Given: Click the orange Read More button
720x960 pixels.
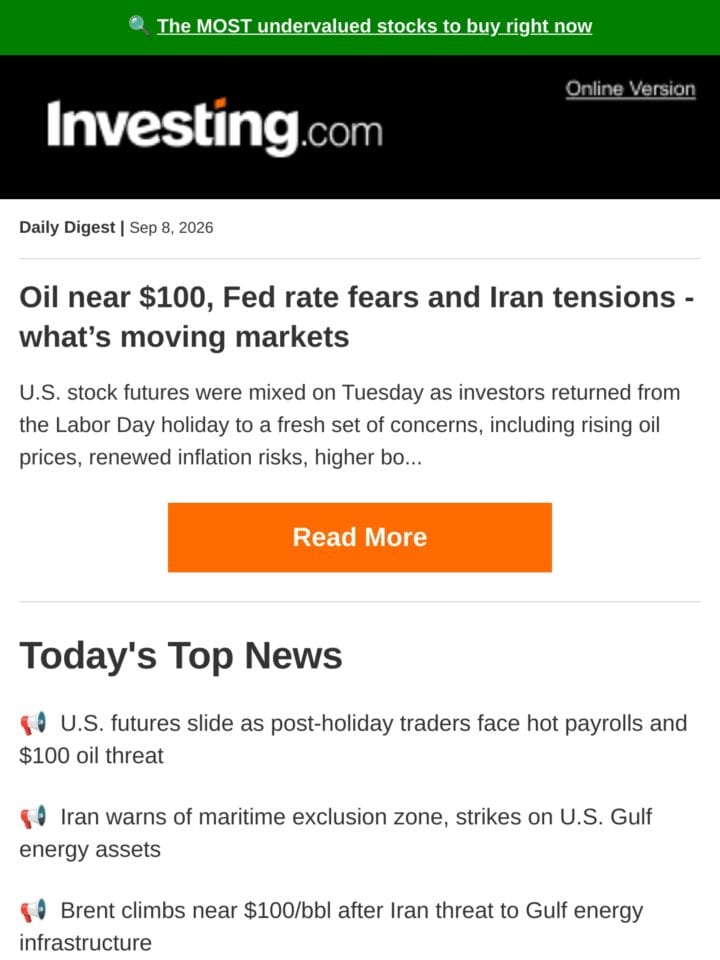Looking at the screenshot, I should point(359,537).
